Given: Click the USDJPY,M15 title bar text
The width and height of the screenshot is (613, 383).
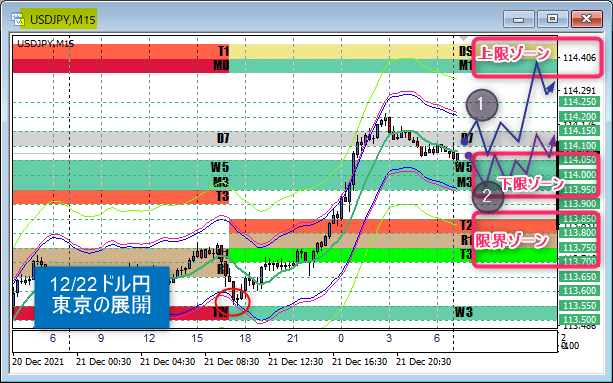Looking at the screenshot, I should 63,20.
